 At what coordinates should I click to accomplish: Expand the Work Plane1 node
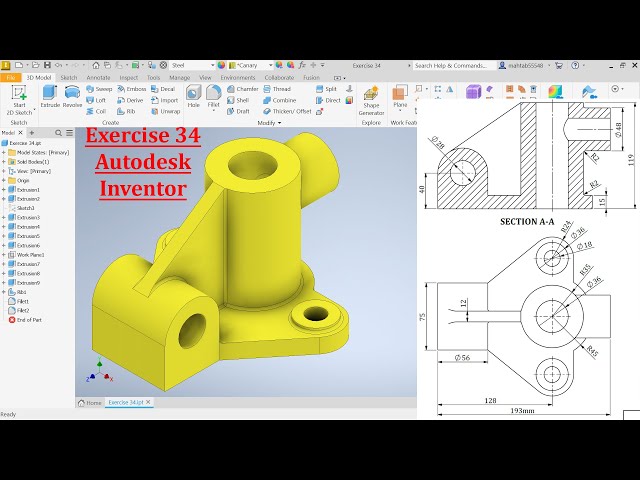click(4, 255)
